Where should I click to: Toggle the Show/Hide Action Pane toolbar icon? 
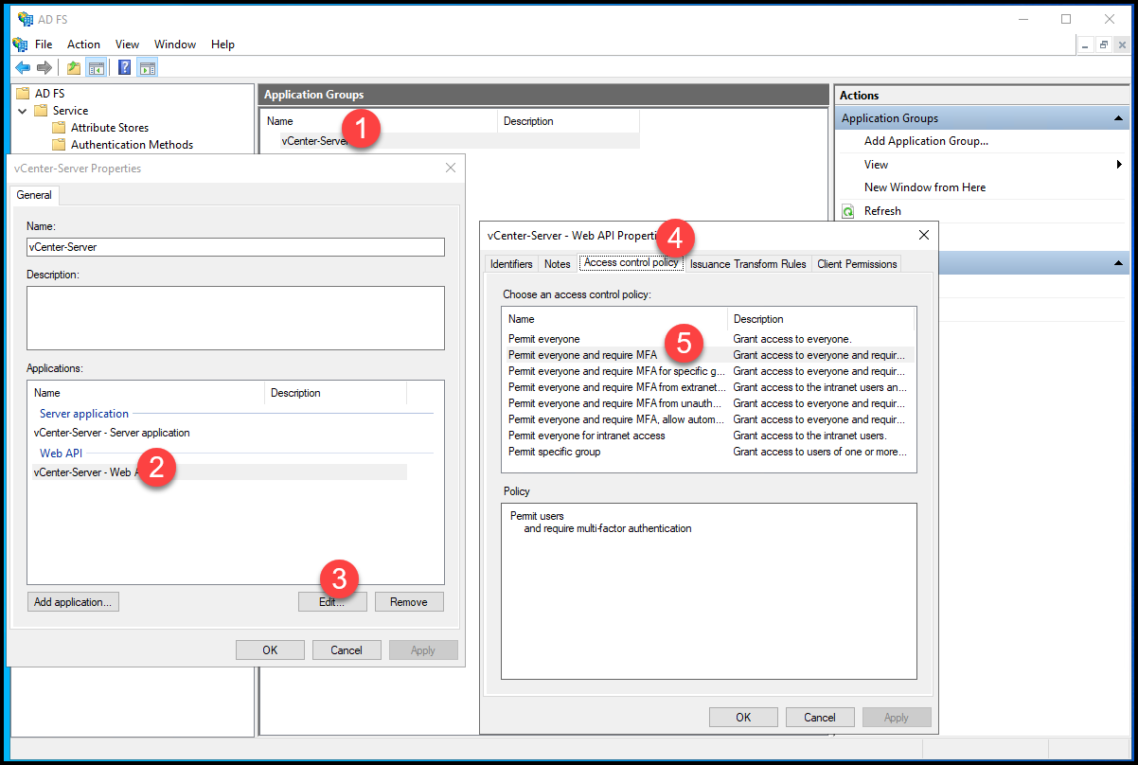coord(146,67)
